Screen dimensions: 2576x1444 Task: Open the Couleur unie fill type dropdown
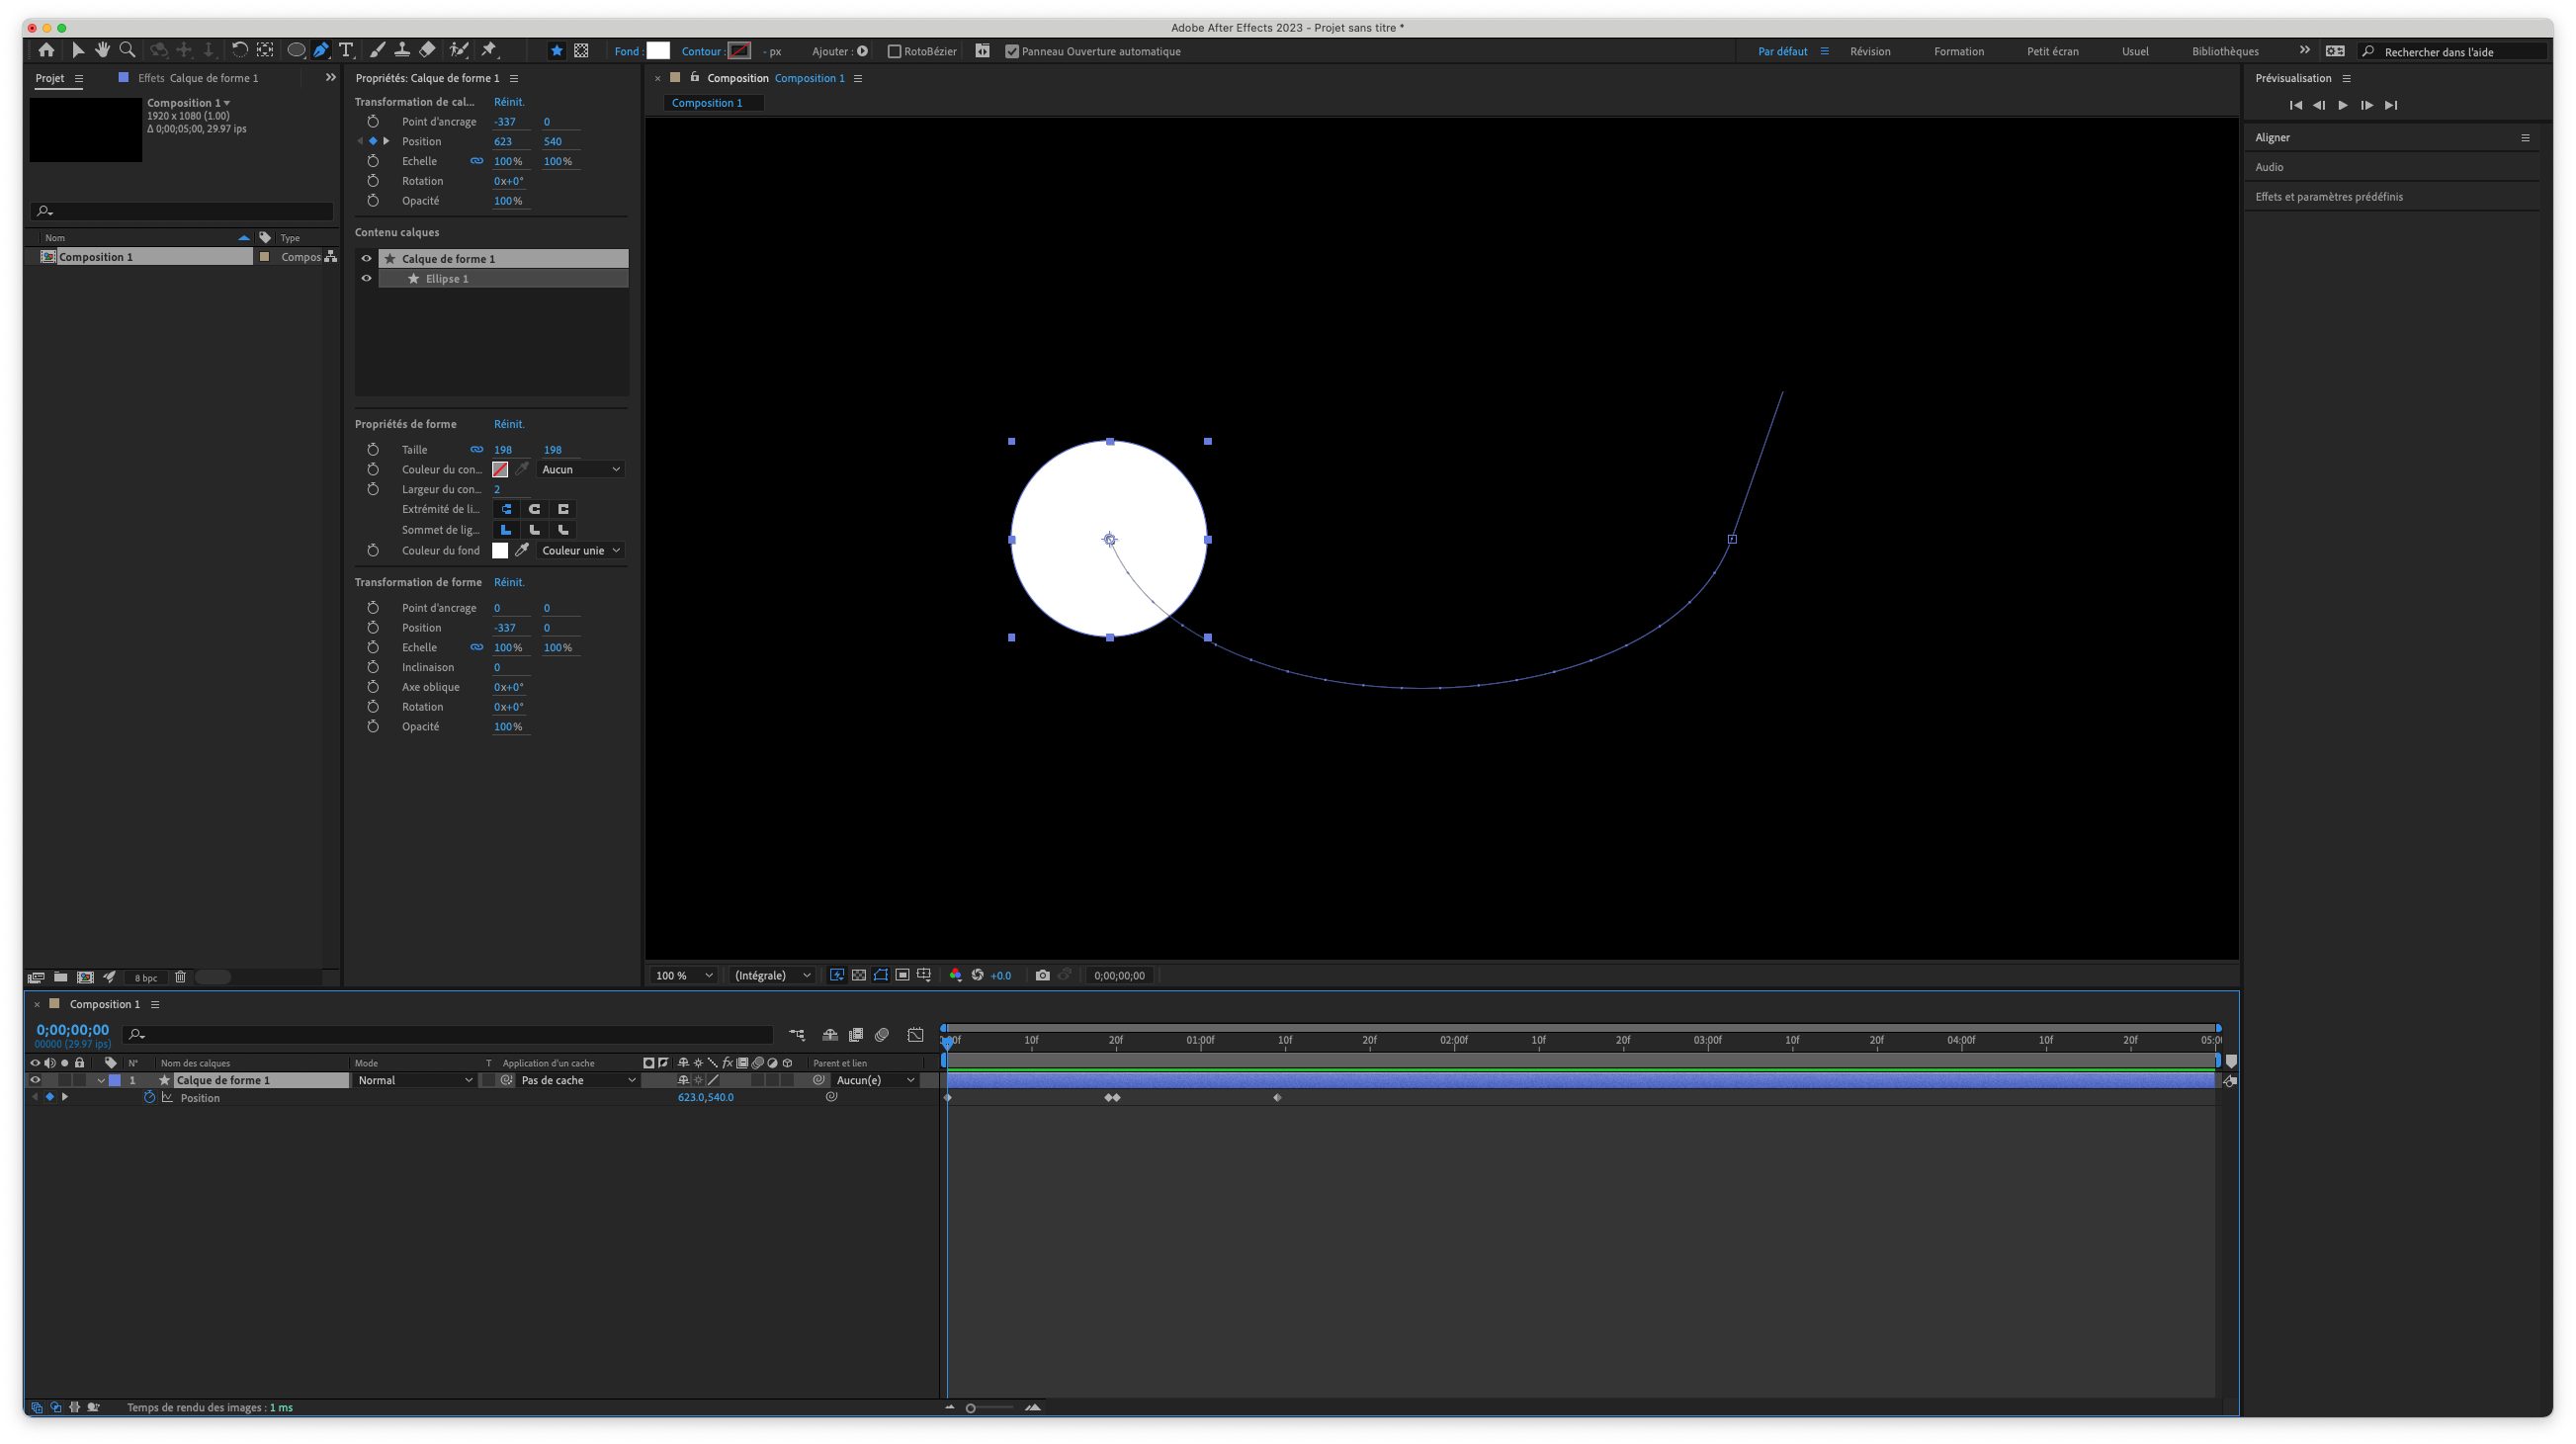pyautogui.click(x=581, y=550)
